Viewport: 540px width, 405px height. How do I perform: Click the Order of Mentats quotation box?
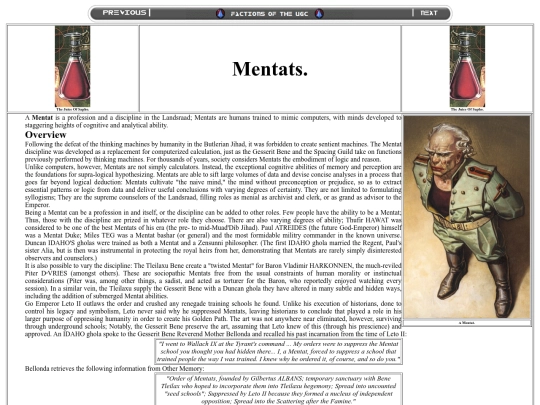point(279,390)
